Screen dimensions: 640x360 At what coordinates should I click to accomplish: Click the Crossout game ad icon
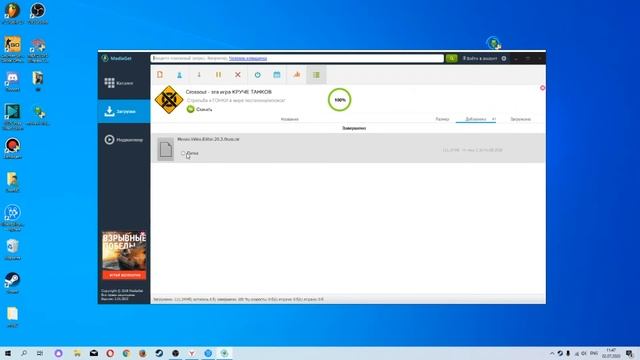(169, 100)
